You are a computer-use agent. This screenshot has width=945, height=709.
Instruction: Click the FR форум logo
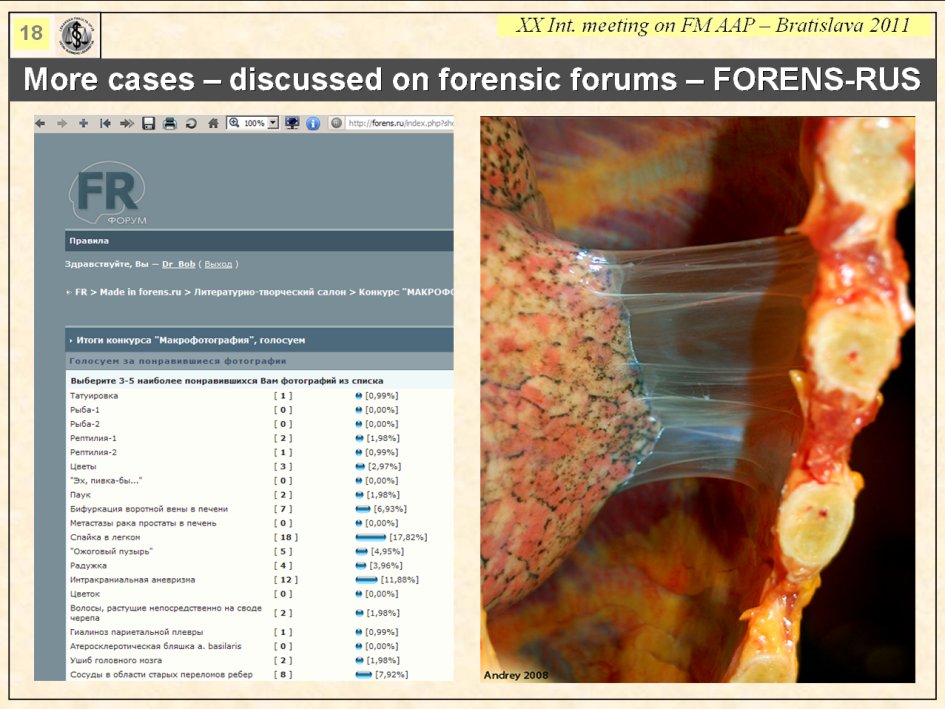click(107, 194)
